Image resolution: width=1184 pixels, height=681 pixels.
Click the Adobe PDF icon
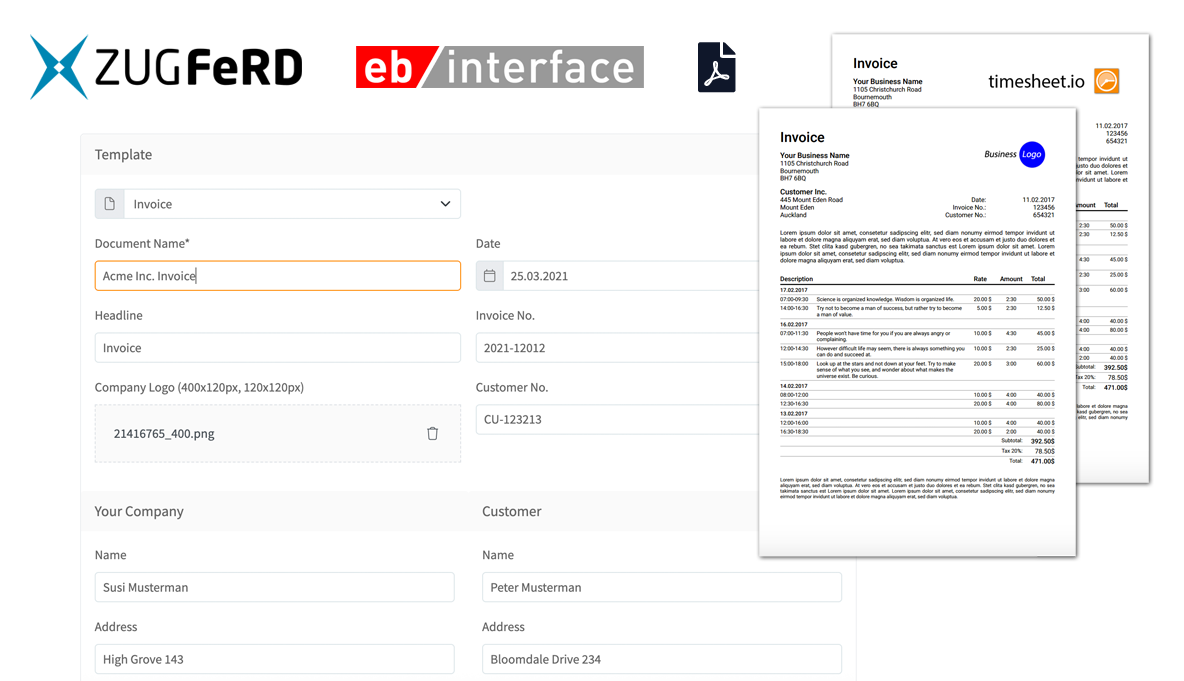(716, 66)
